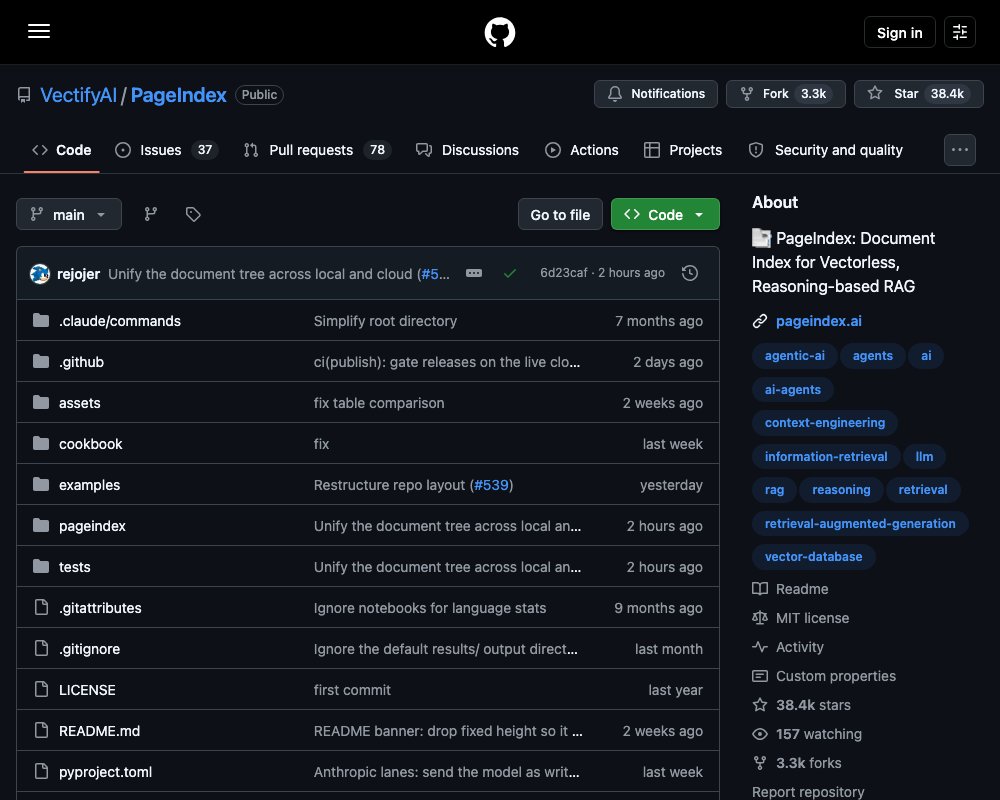Viewport: 1000px width, 800px height.
Task: Click the pyproject.toml file icon
Action: (x=41, y=771)
